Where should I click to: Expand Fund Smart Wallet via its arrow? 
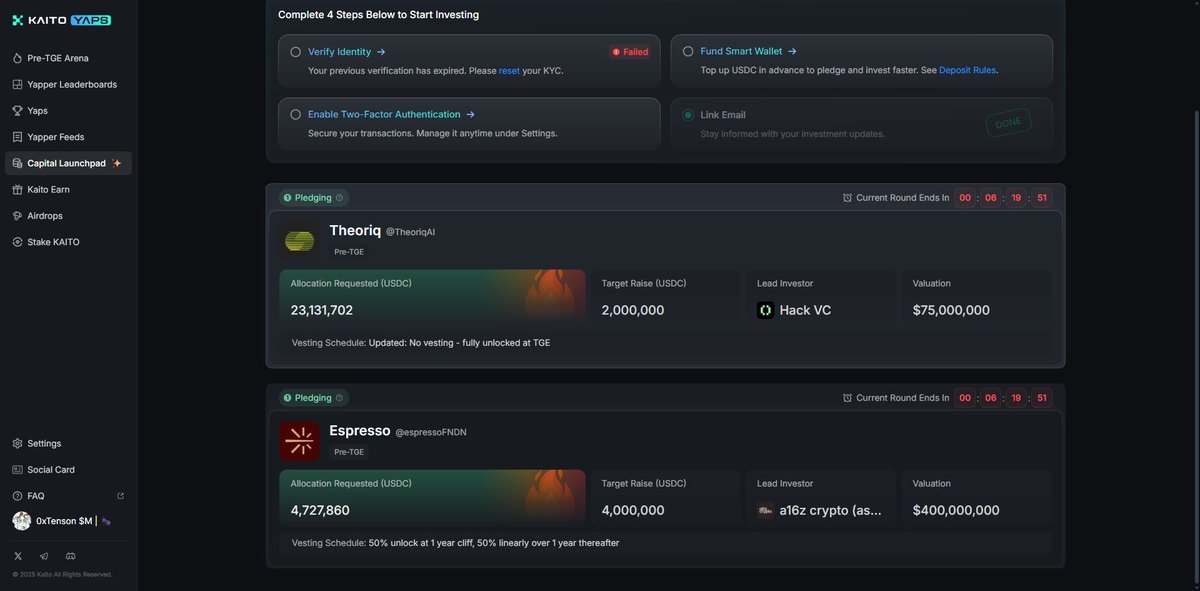[792, 51]
